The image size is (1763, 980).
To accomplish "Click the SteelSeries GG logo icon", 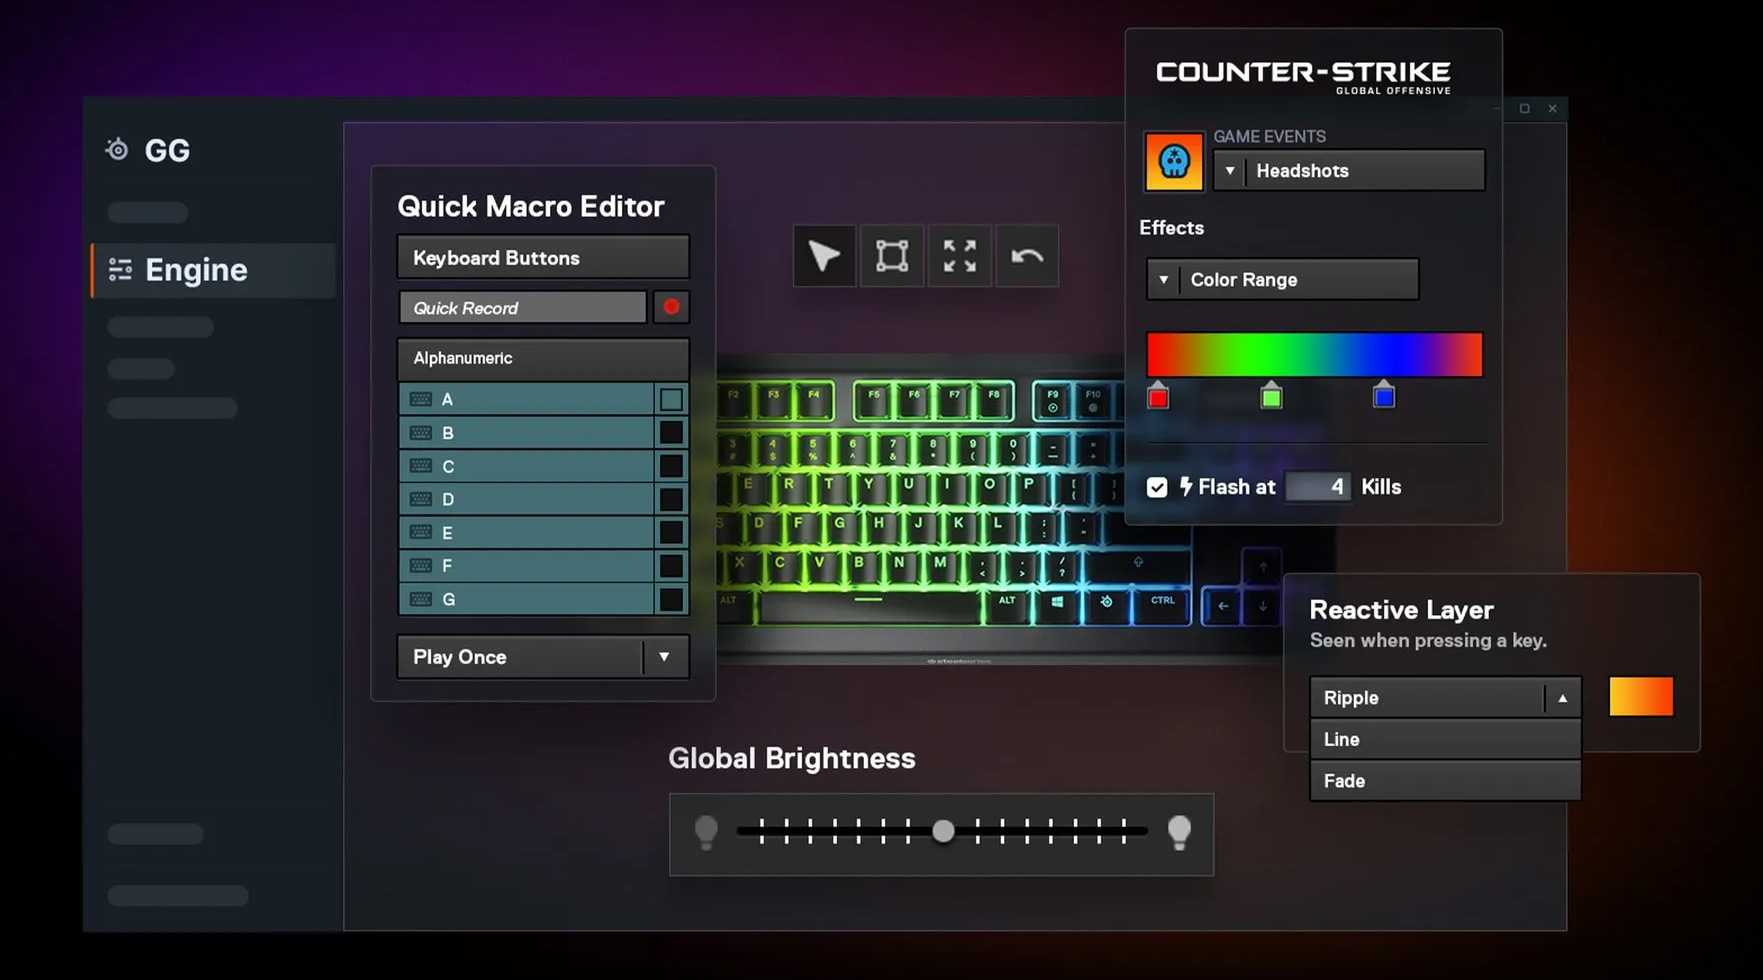I will (118, 150).
